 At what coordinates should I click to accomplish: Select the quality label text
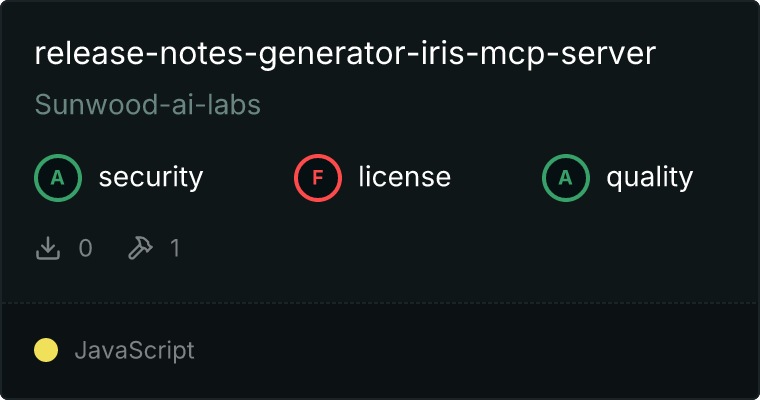649,177
